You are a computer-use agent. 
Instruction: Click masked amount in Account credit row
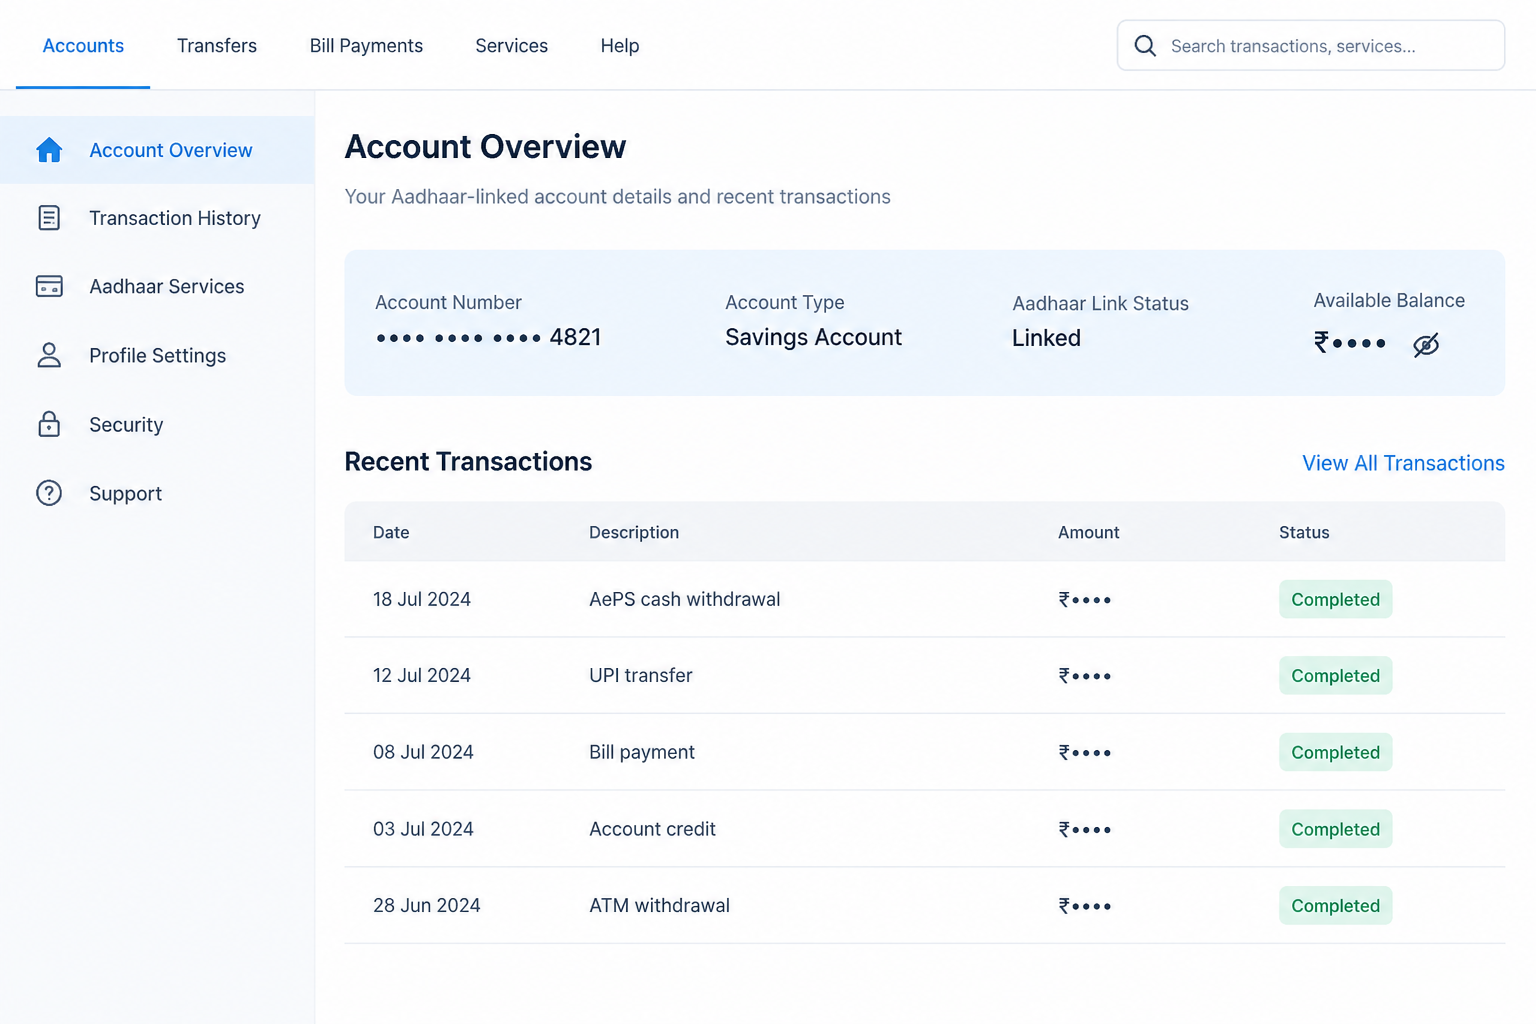1085,830
